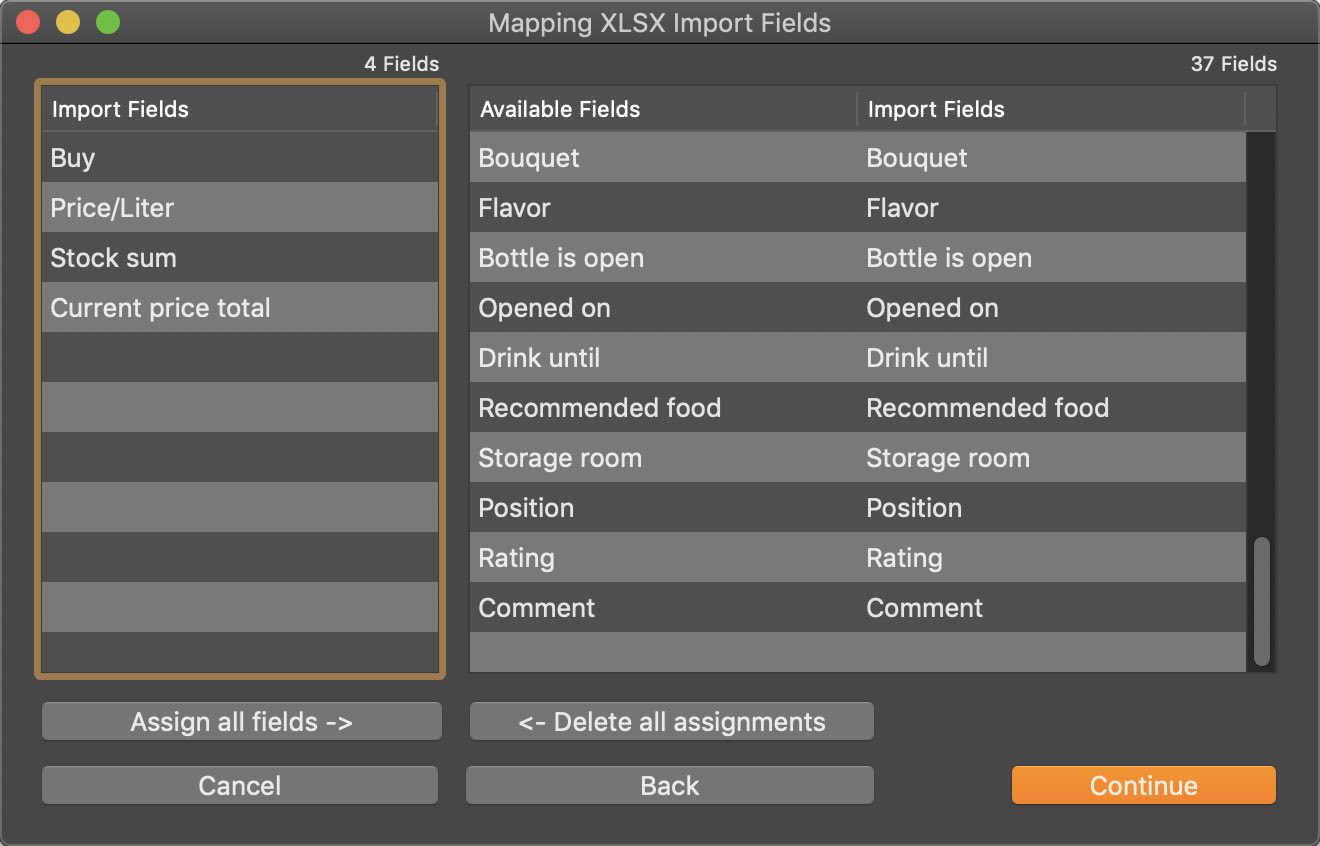Click the Available Fields column header
Screen dimensions: 1320x846
662,110
